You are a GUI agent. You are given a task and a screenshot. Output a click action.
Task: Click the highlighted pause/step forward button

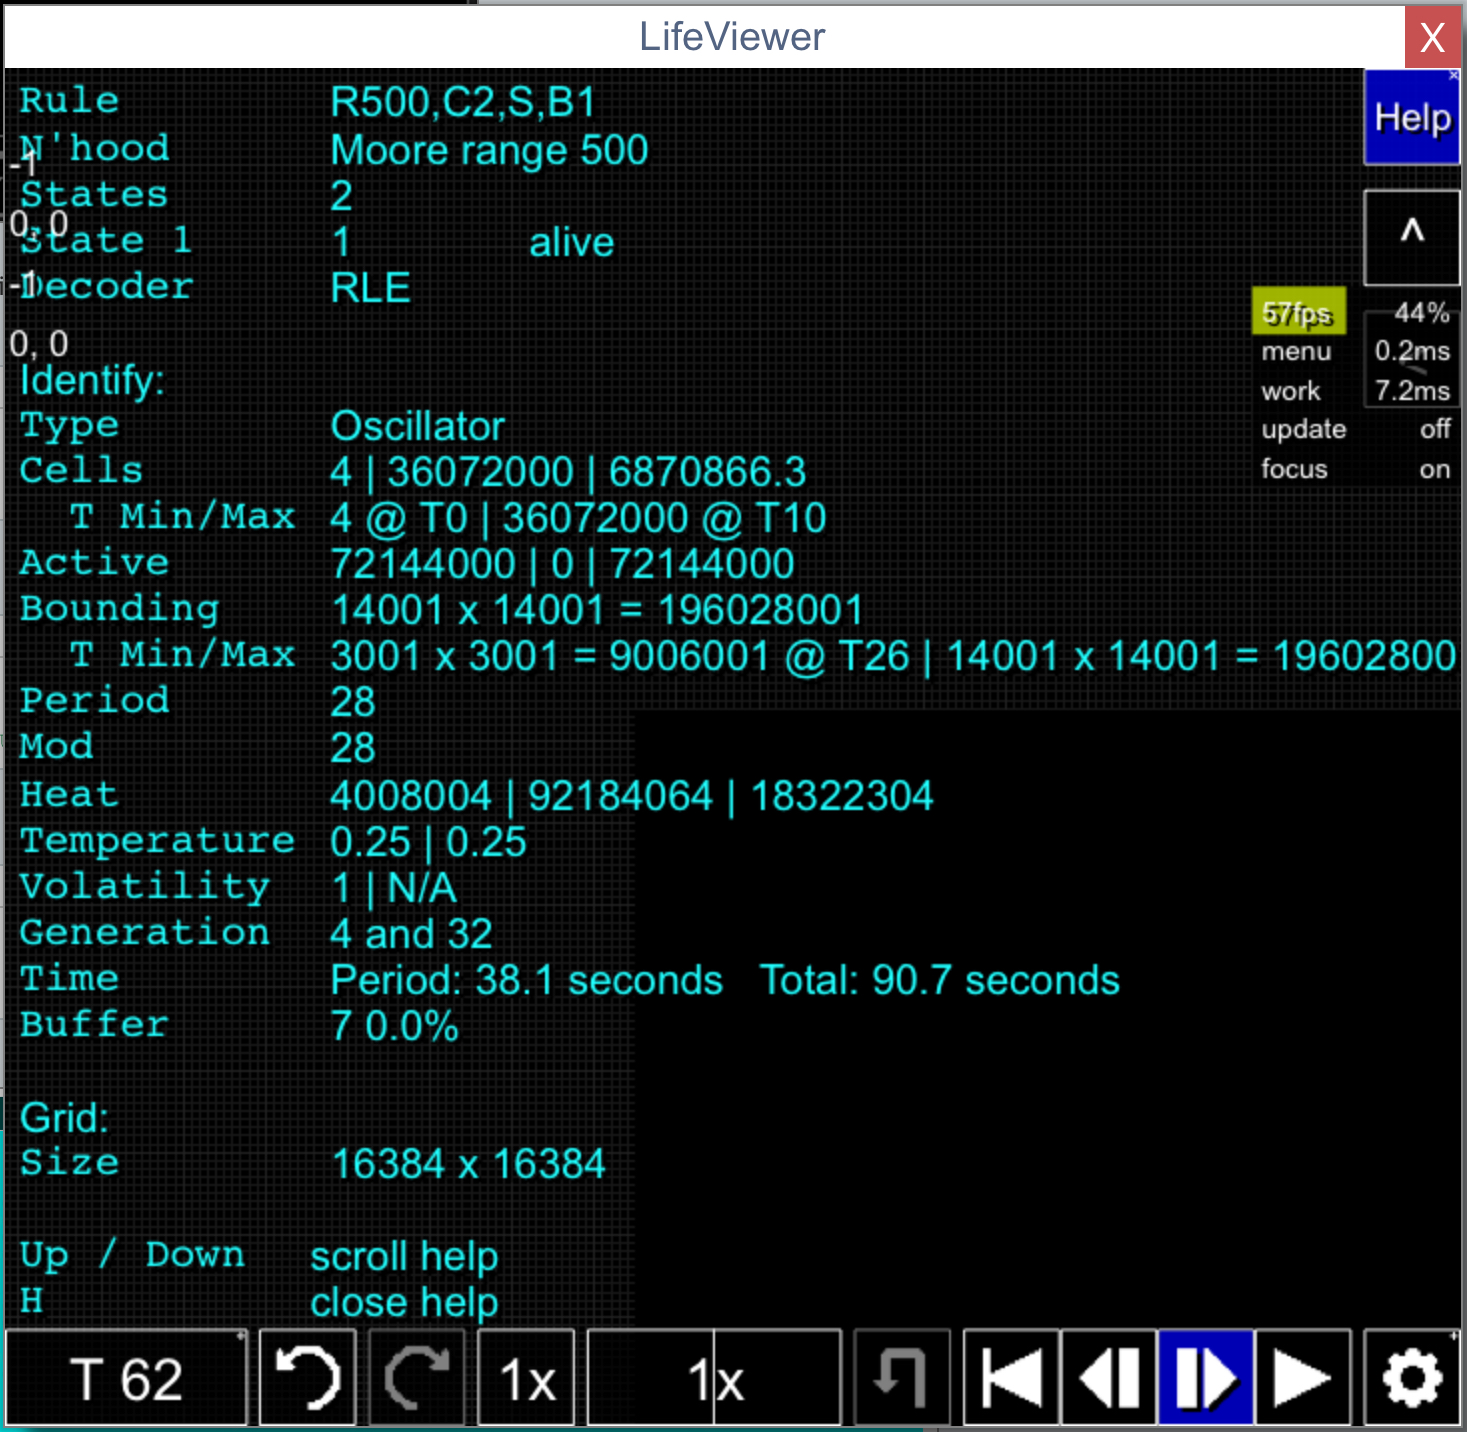1206,1378
